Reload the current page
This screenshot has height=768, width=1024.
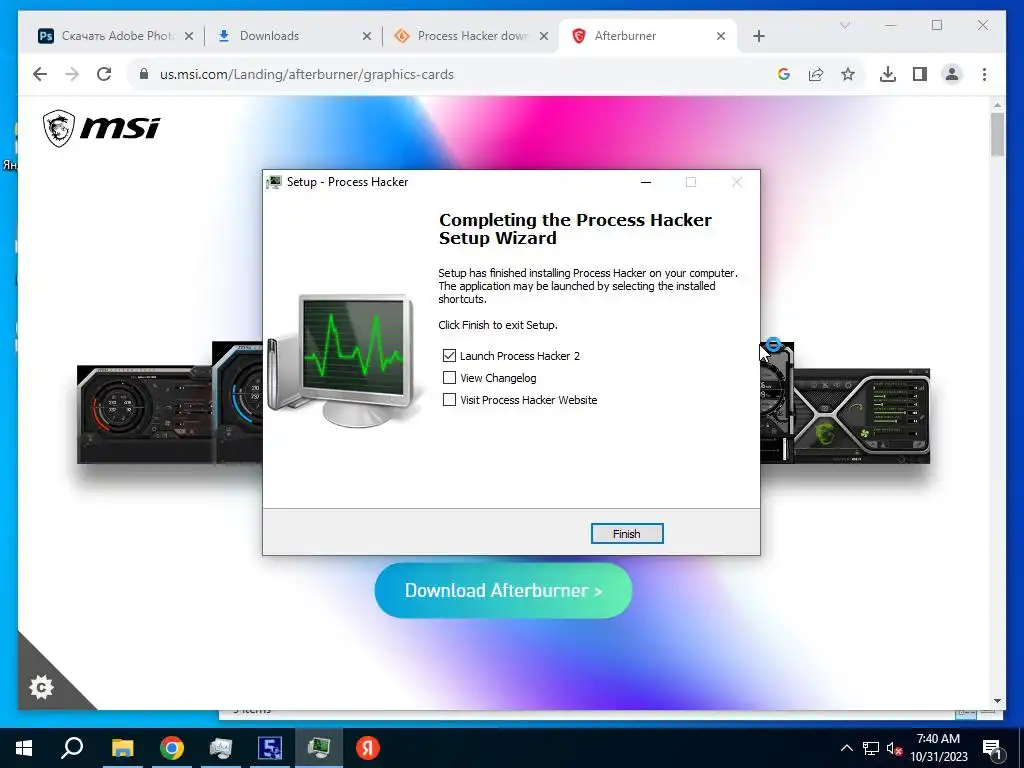[104, 74]
